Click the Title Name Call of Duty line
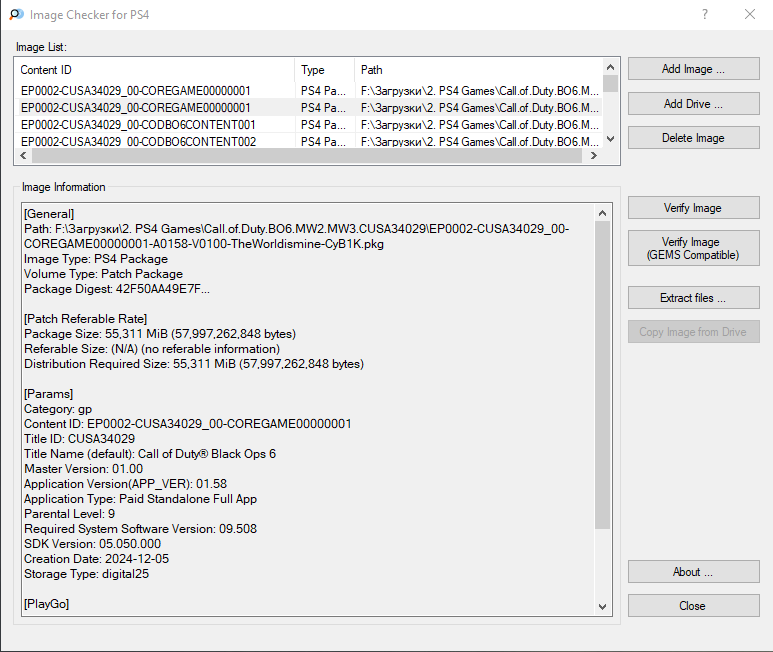The width and height of the screenshot is (773, 652). 150,454
